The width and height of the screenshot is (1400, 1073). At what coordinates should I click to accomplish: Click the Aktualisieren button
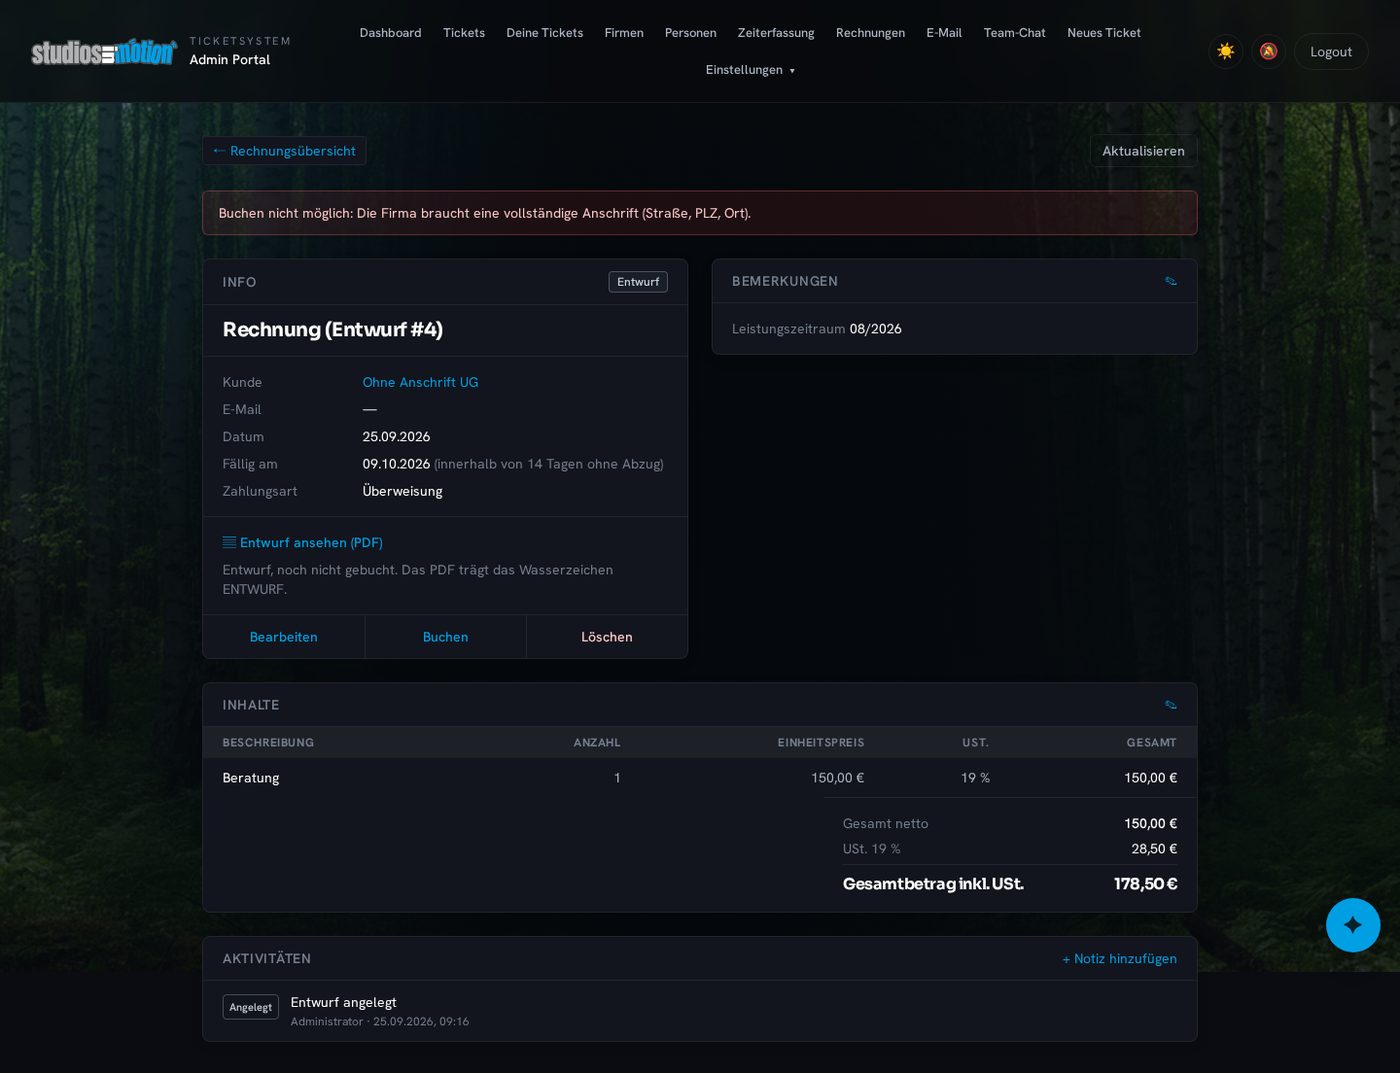point(1143,151)
